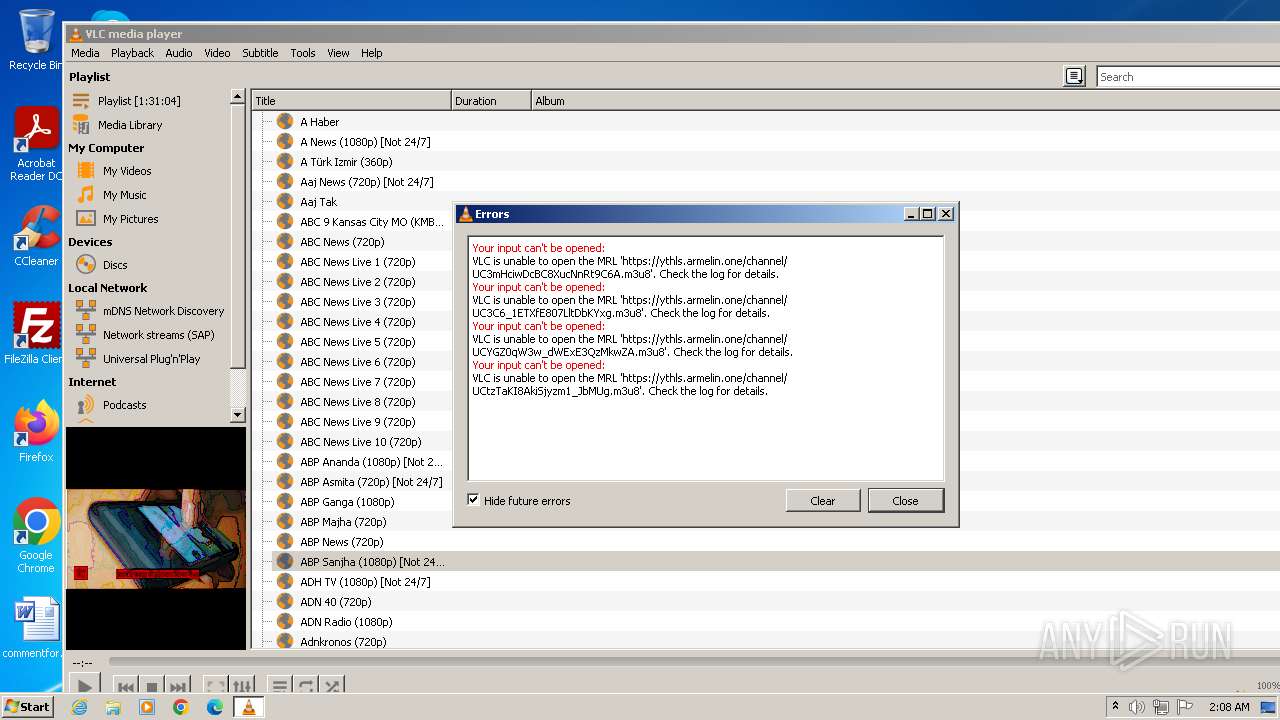The width and height of the screenshot is (1280, 720).
Task: Open the Media menu
Action: pyautogui.click(x=85, y=53)
